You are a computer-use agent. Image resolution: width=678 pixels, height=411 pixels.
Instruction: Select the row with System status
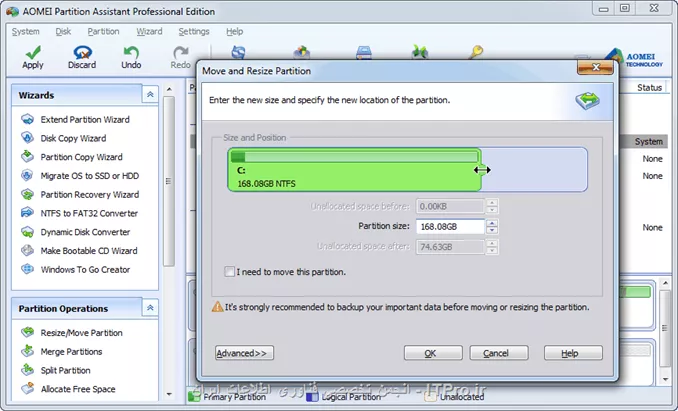tap(644, 141)
